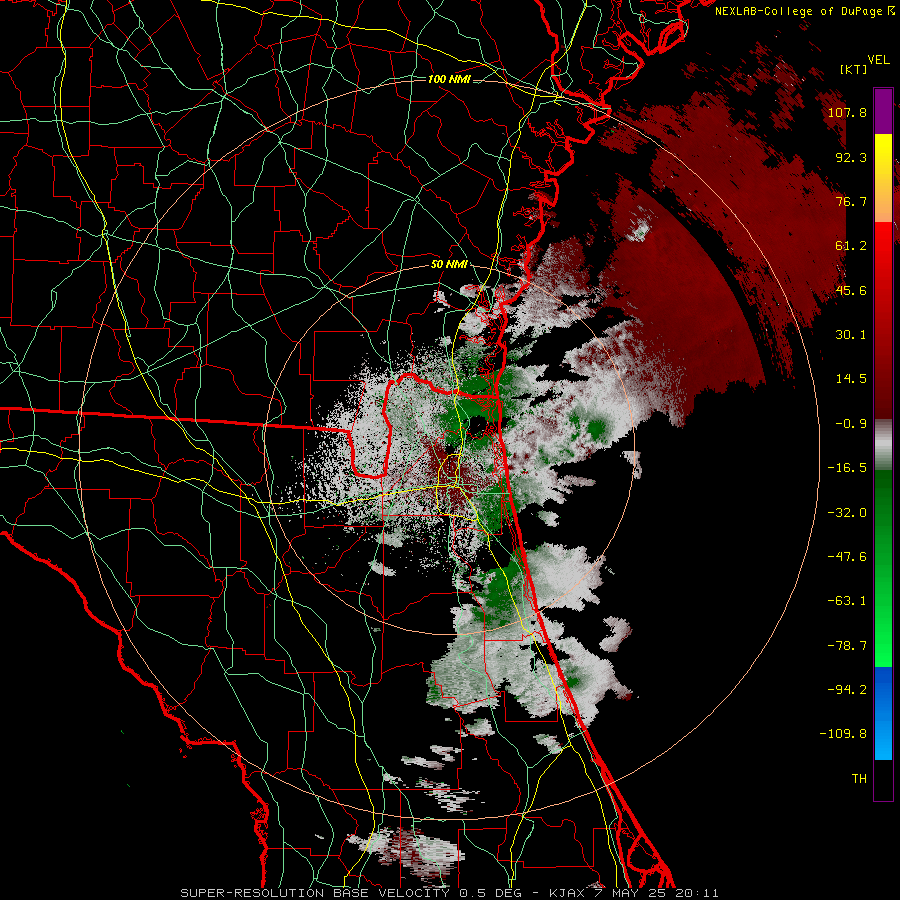Click the 61.2 legend value
Screen dimensions: 900x900
(x=851, y=246)
